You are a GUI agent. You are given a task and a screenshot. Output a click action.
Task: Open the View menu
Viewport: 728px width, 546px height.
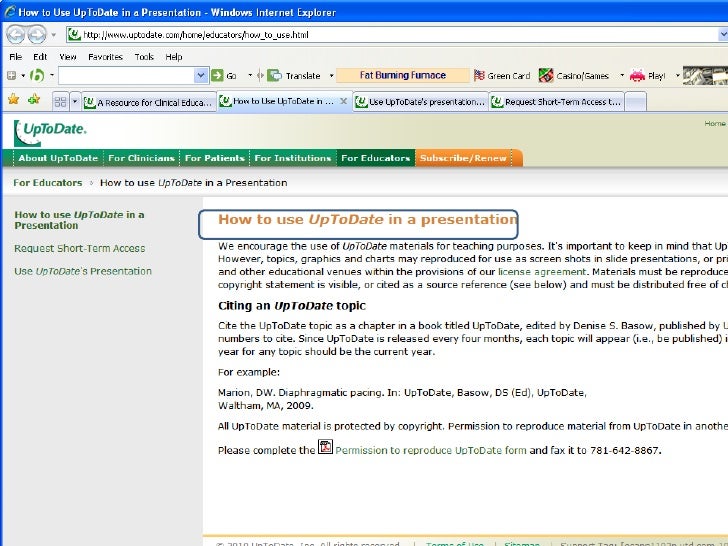(x=67, y=57)
